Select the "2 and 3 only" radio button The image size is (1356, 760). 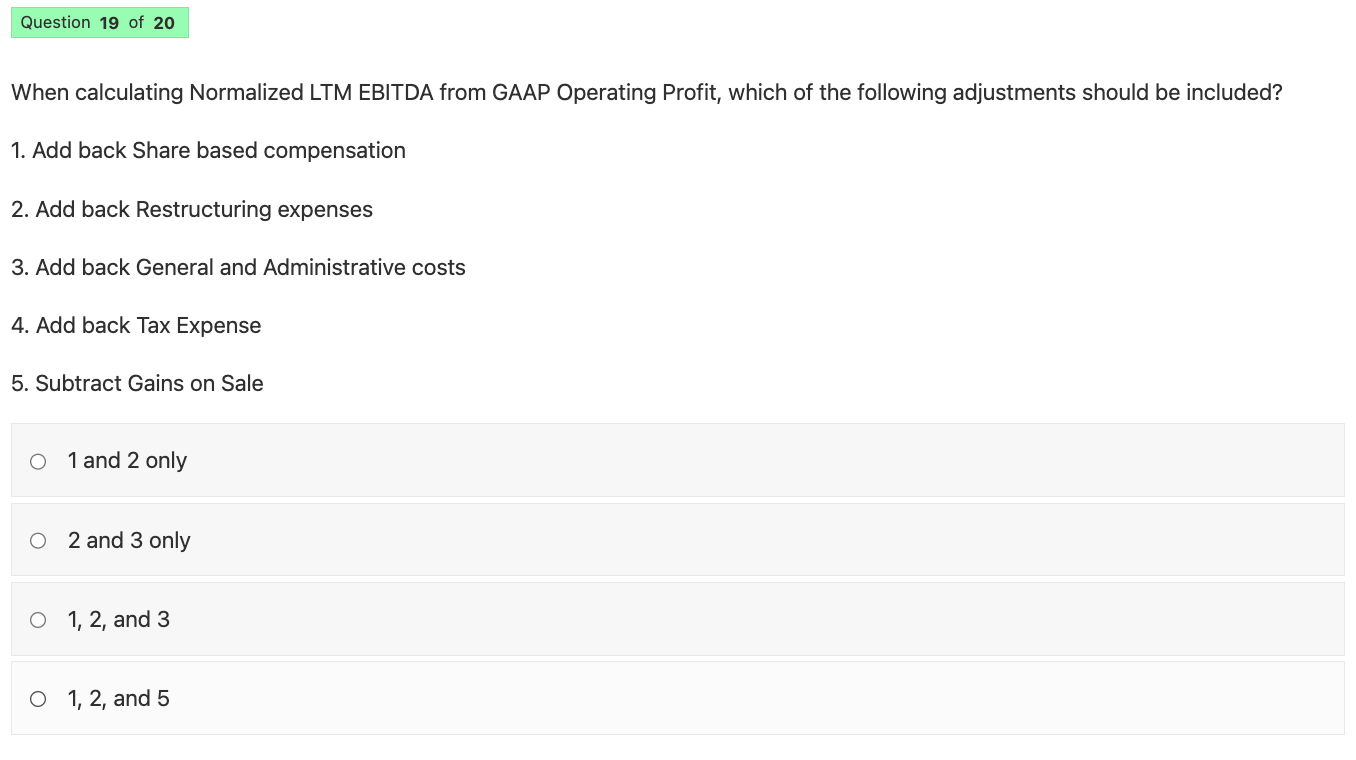pos(38,540)
